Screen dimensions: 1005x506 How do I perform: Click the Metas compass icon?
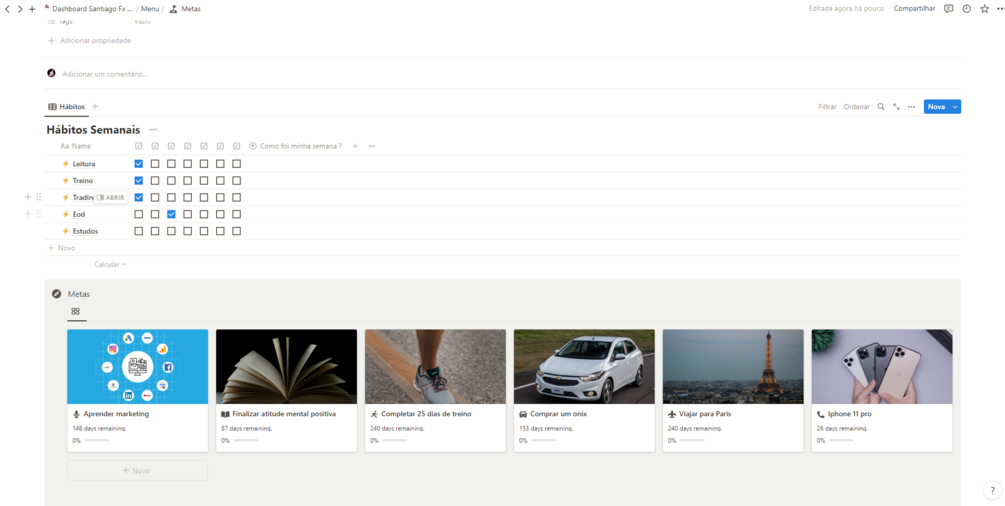56,294
